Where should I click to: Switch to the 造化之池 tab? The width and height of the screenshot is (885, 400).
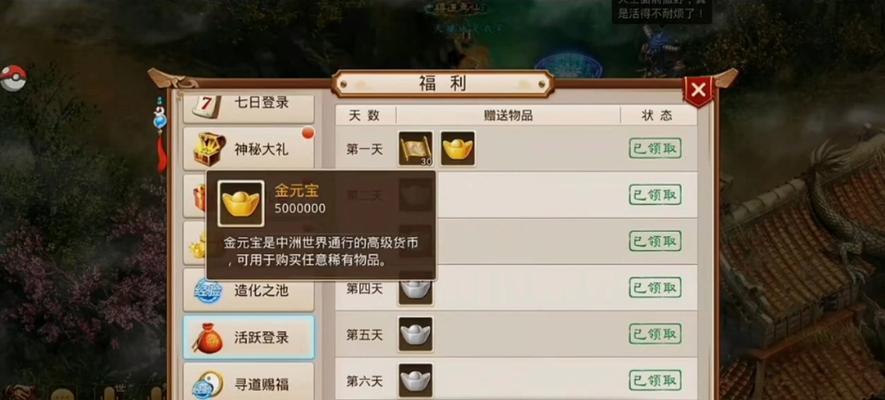coord(248,291)
